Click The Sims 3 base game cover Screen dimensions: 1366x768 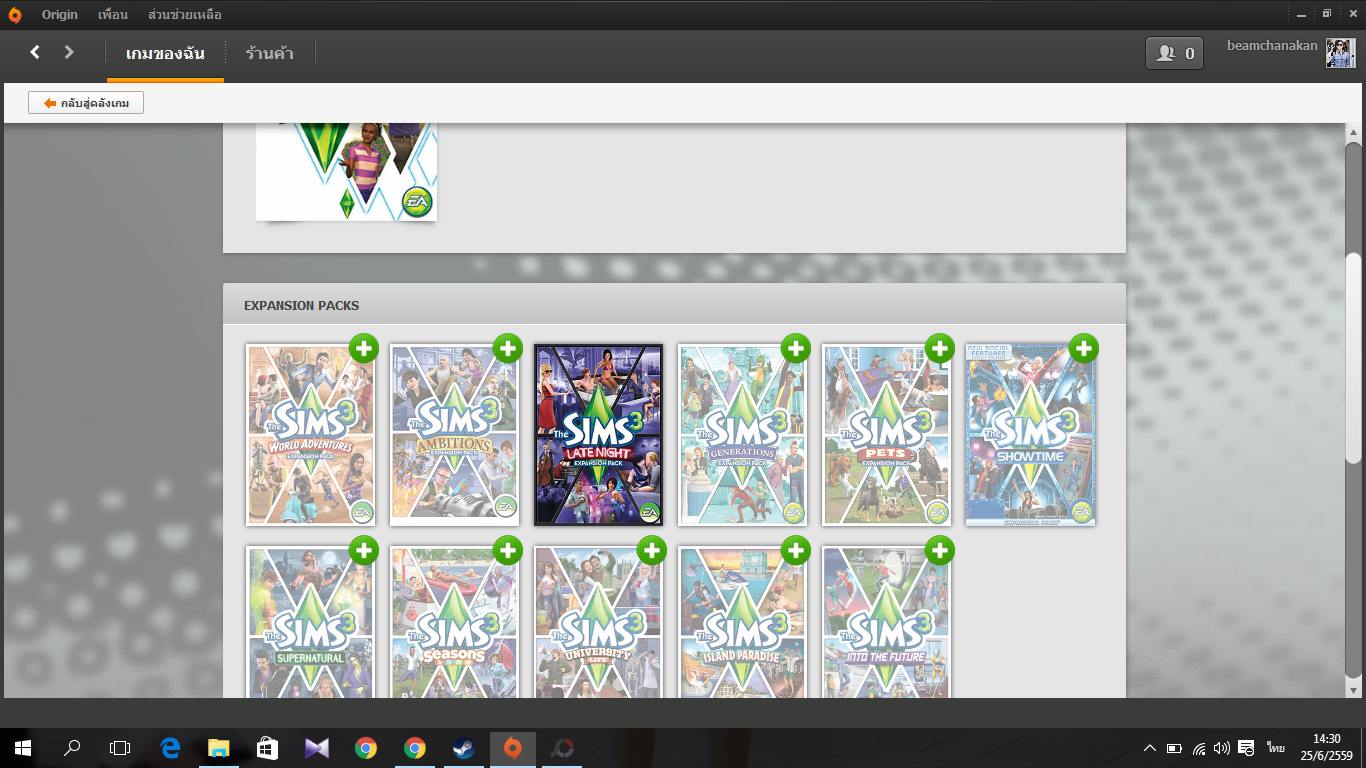pyautogui.click(x=346, y=171)
